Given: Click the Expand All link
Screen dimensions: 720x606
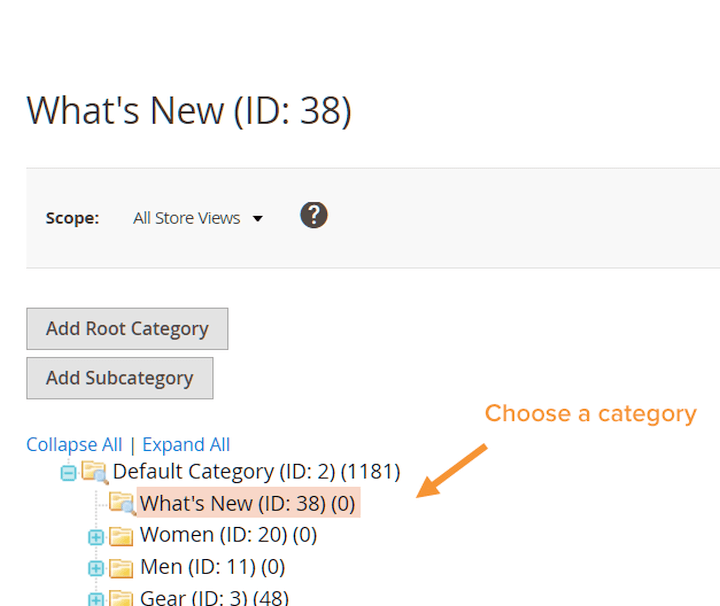Looking at the screenshot, I should (x=186, y=445).
